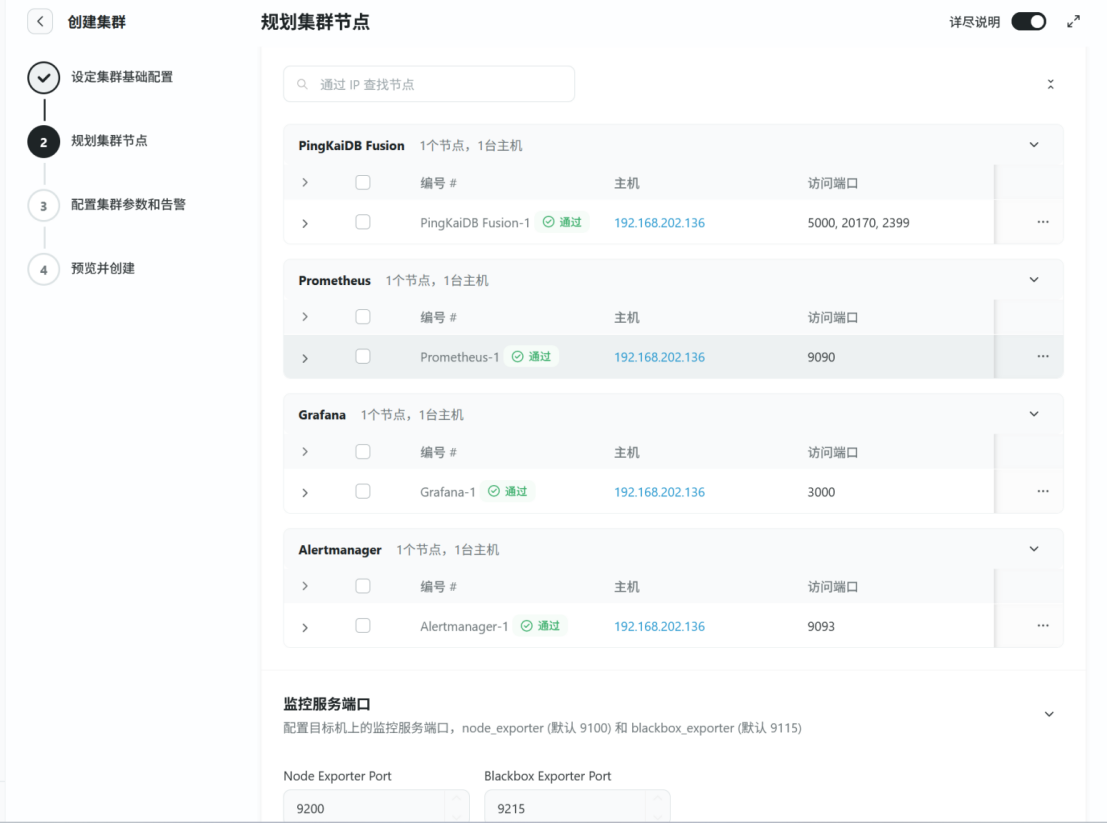Open the more options menu for Prometheus-1
Viewport: 1108px width, 824px height.
(1043, 357)
